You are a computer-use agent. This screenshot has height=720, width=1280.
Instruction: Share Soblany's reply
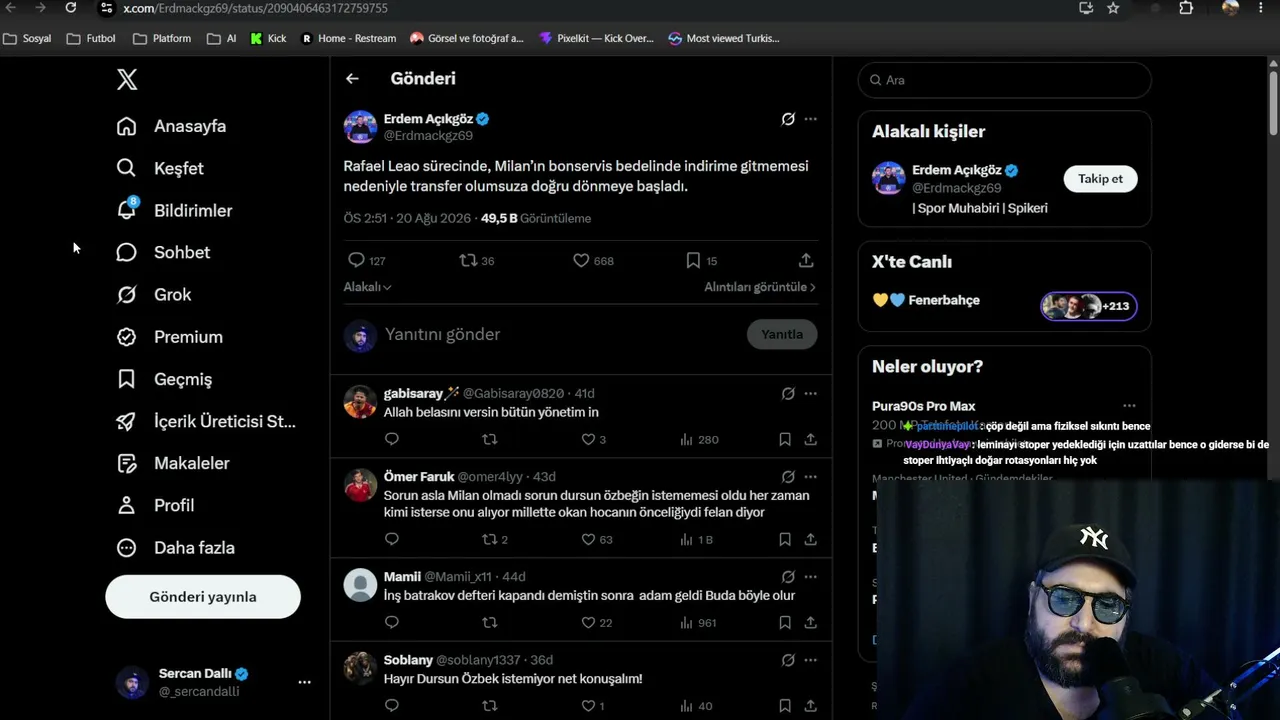pos(810,705)
